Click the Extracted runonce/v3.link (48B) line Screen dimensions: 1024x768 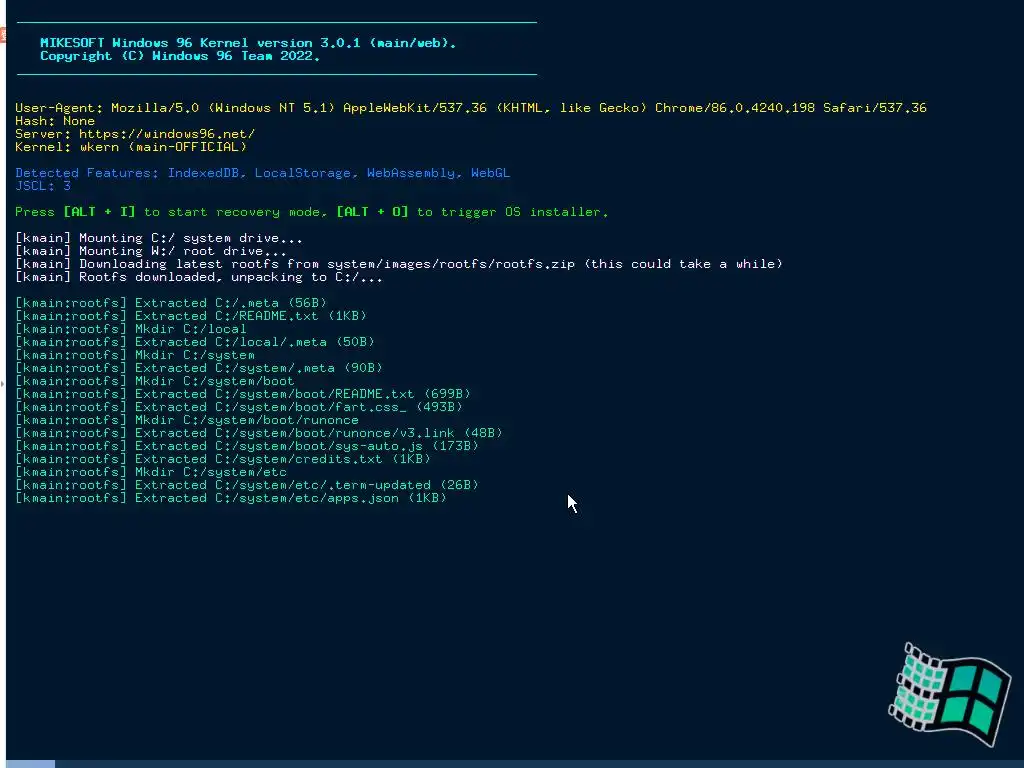click(x=259, y=434)
